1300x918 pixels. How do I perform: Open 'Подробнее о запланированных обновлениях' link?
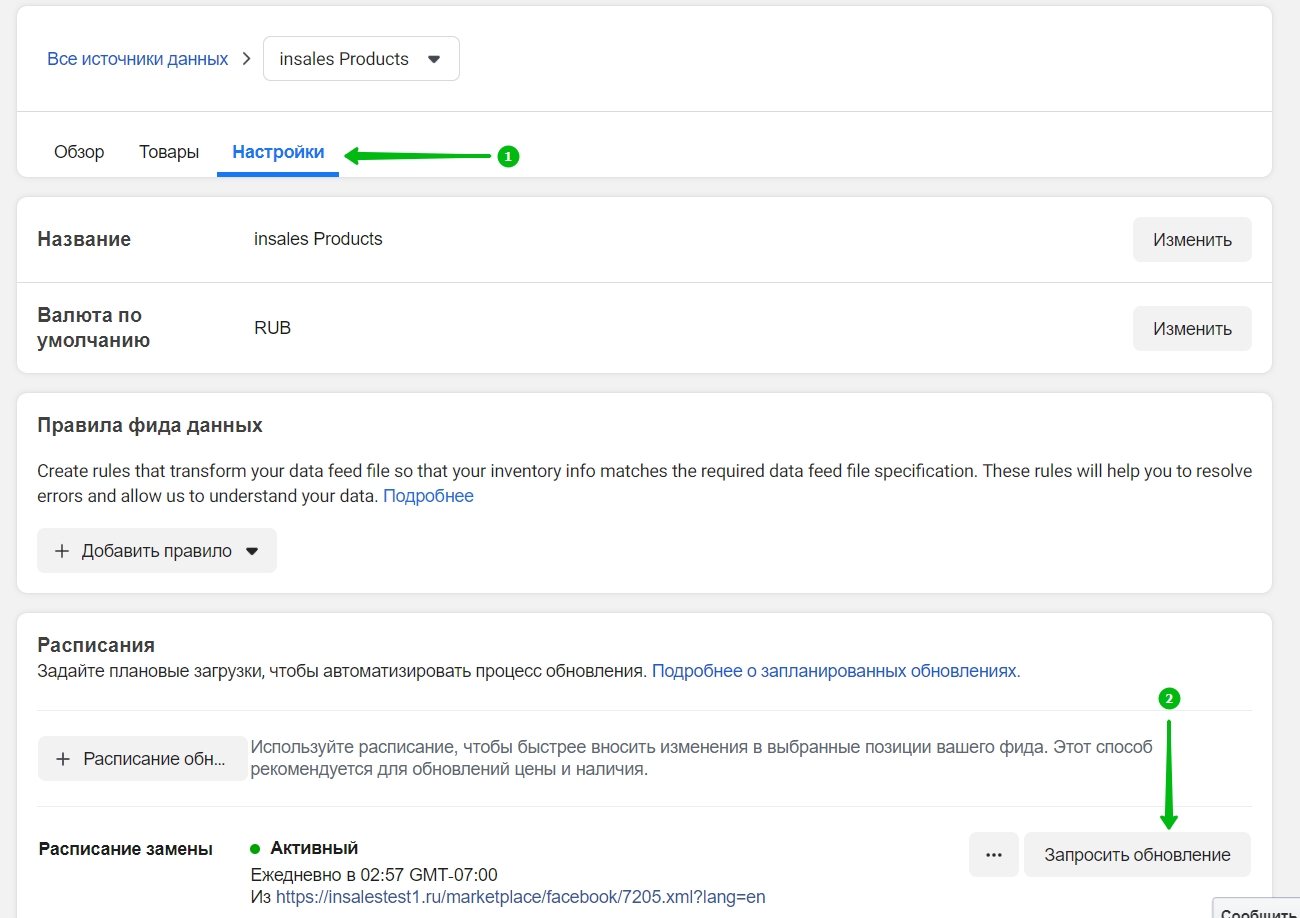tap(836, 671)
